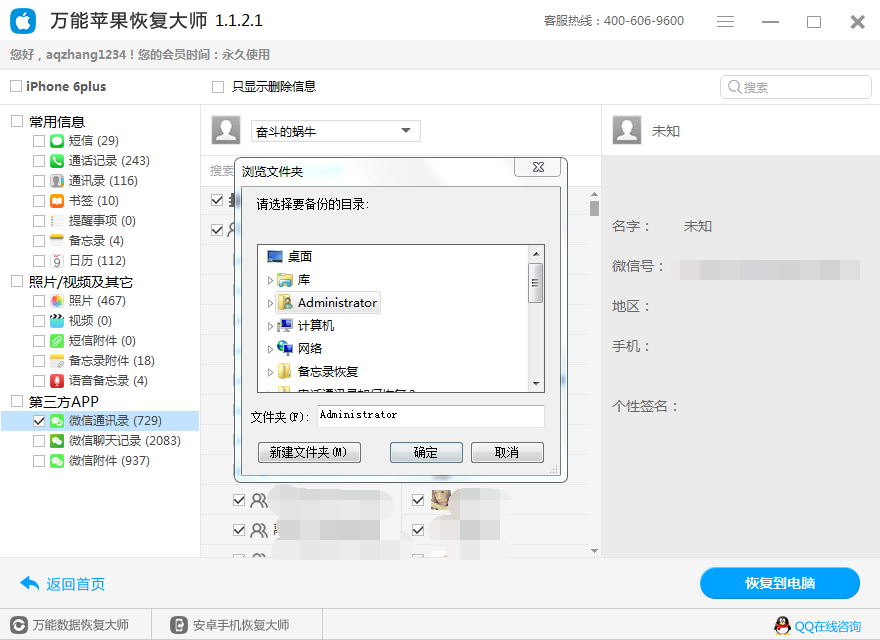
Task: Click the WeChat attachment 微信附件 icon
Action: pos(57,461)
